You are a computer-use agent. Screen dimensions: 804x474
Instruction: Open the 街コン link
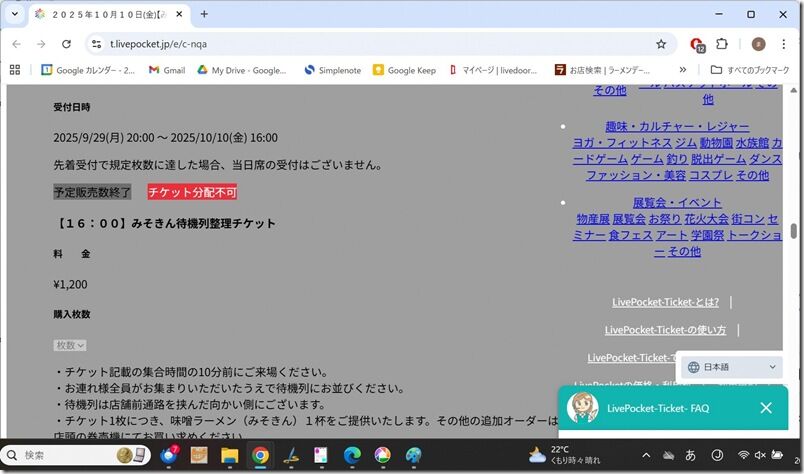[748, 219]
